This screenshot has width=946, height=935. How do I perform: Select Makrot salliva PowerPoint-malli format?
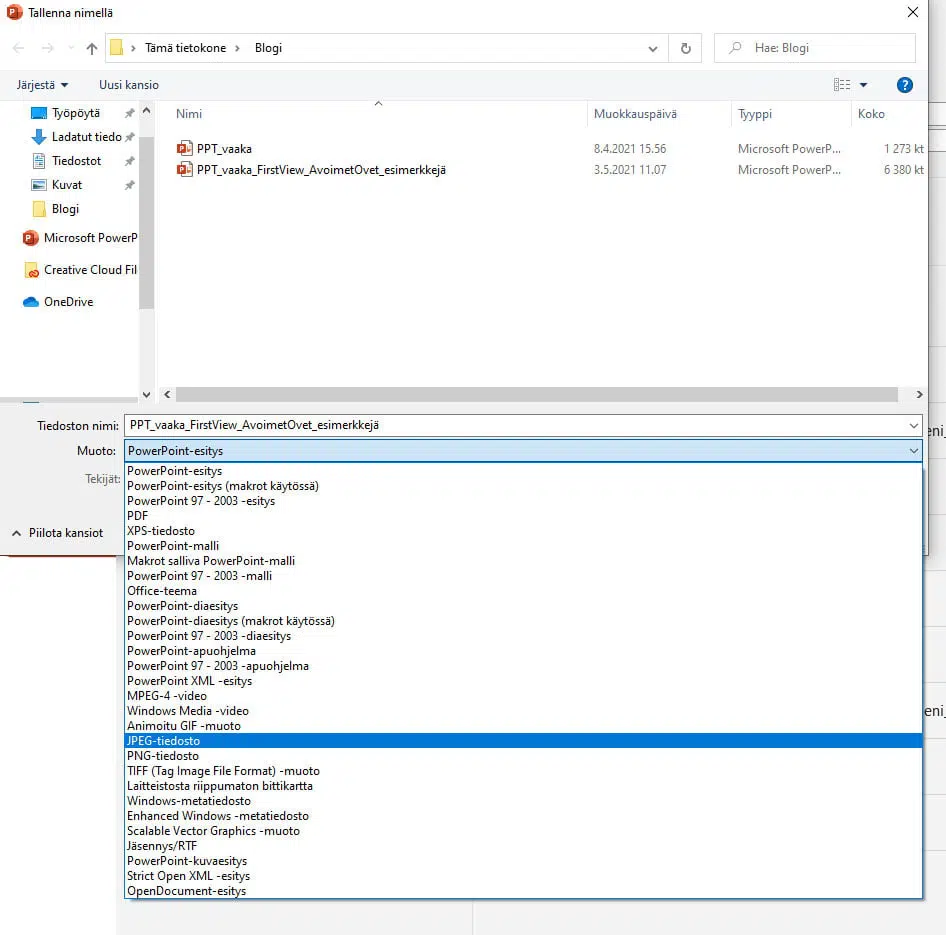pyautogui.click(x=523, y=561)
